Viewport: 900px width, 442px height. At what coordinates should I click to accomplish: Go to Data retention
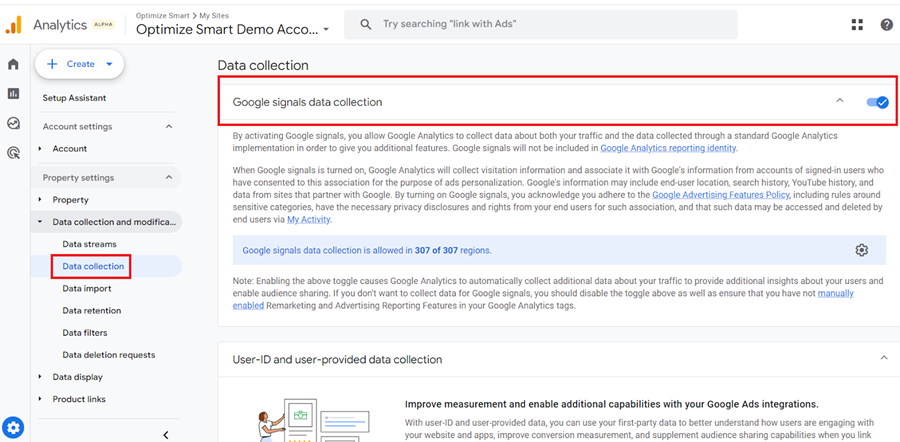(x=91, y=311)
